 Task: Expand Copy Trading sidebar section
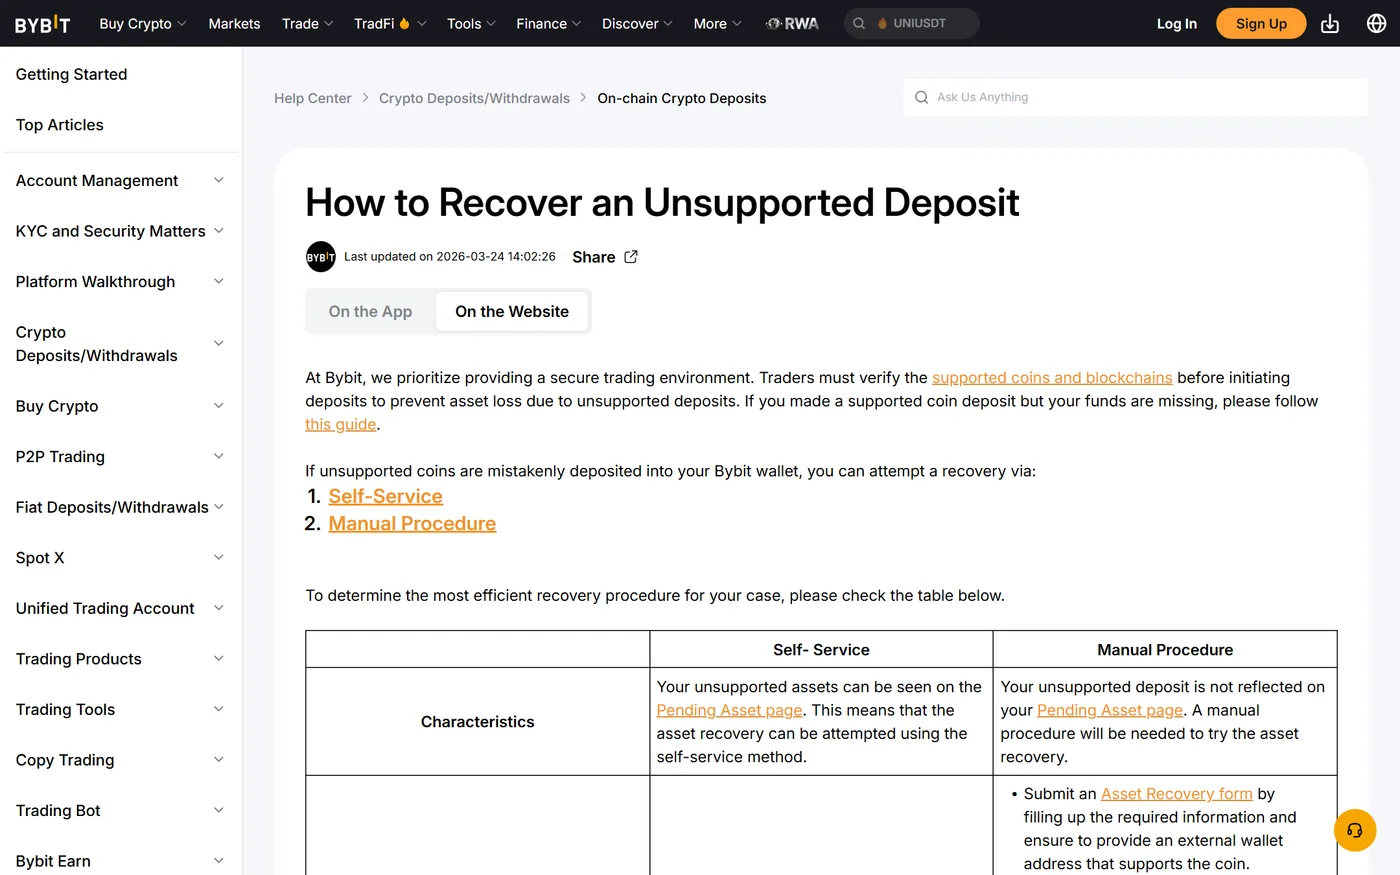(x=120, y=760)
